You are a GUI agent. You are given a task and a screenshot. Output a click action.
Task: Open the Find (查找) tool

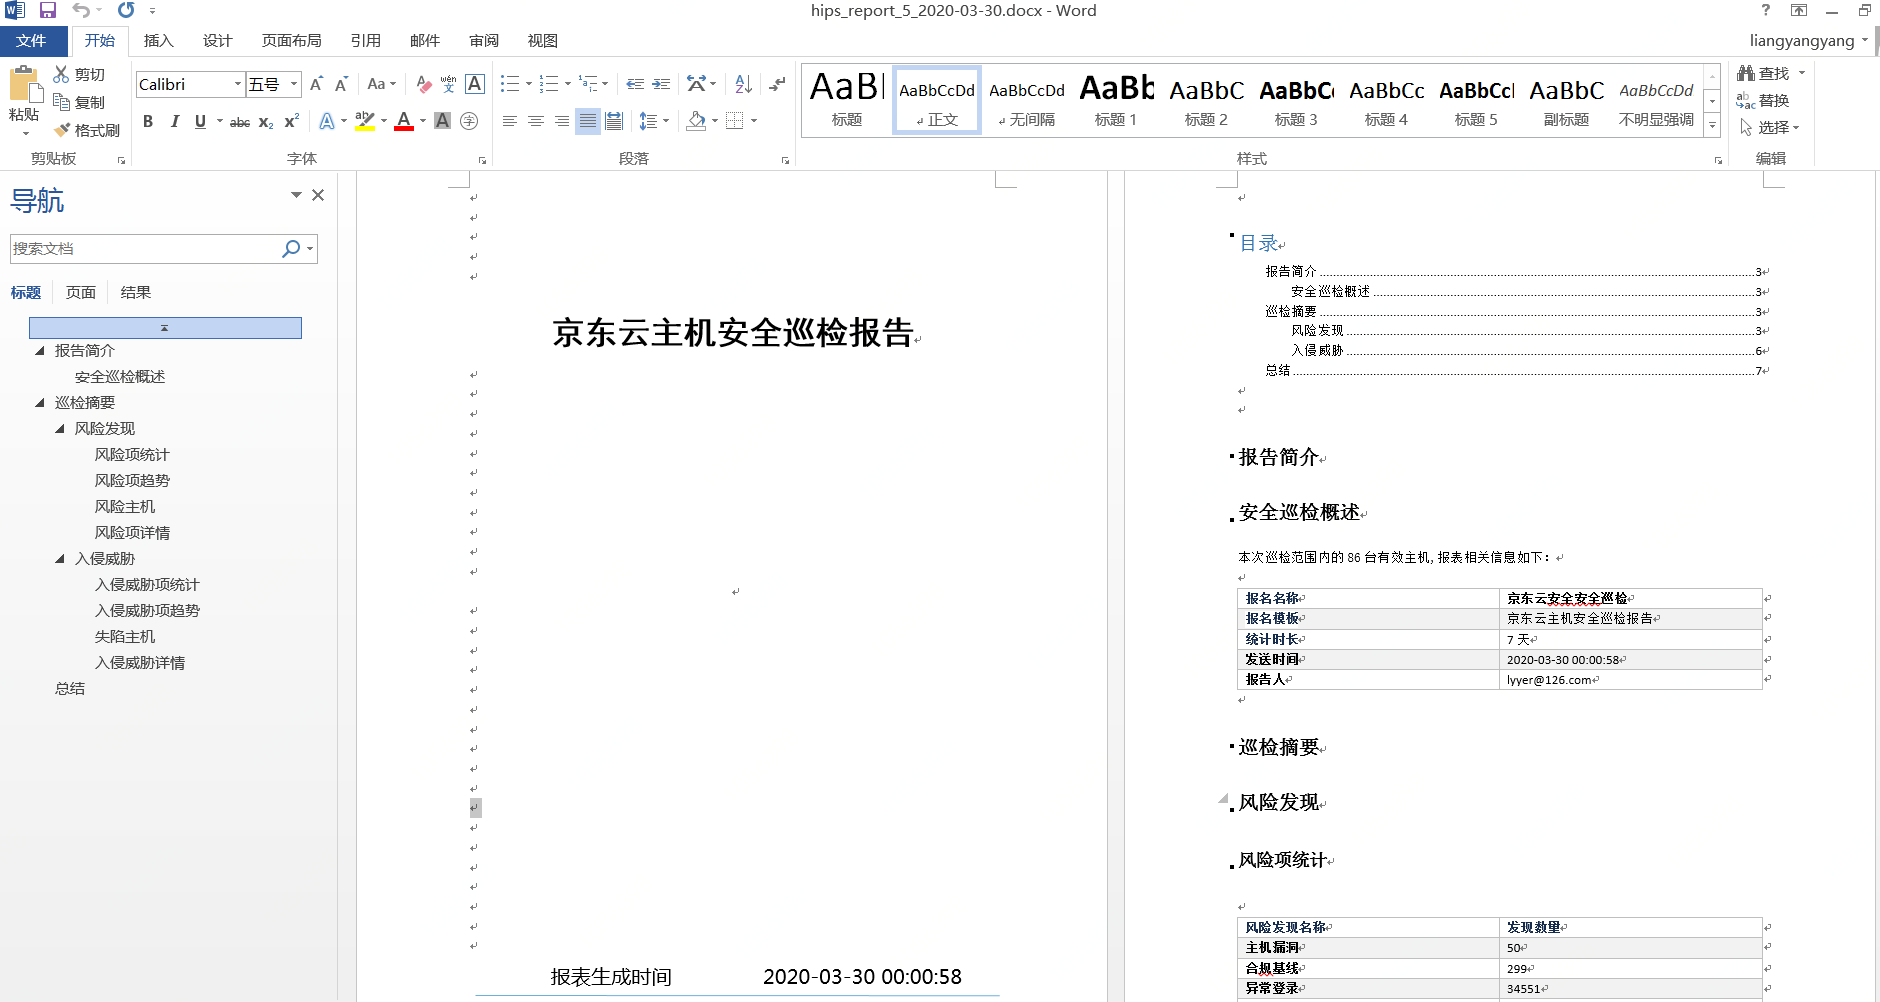pyautogui.click(x=1770, y=72)
